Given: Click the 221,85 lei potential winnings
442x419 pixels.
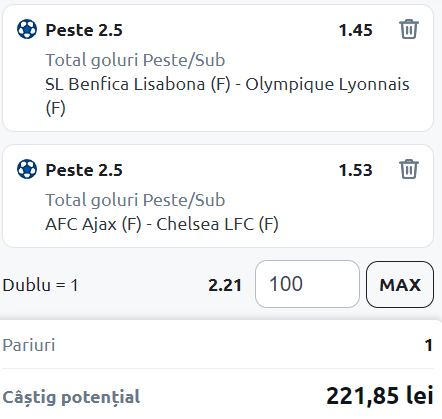Looking at the screenshot, I should [x=380, y=396].
